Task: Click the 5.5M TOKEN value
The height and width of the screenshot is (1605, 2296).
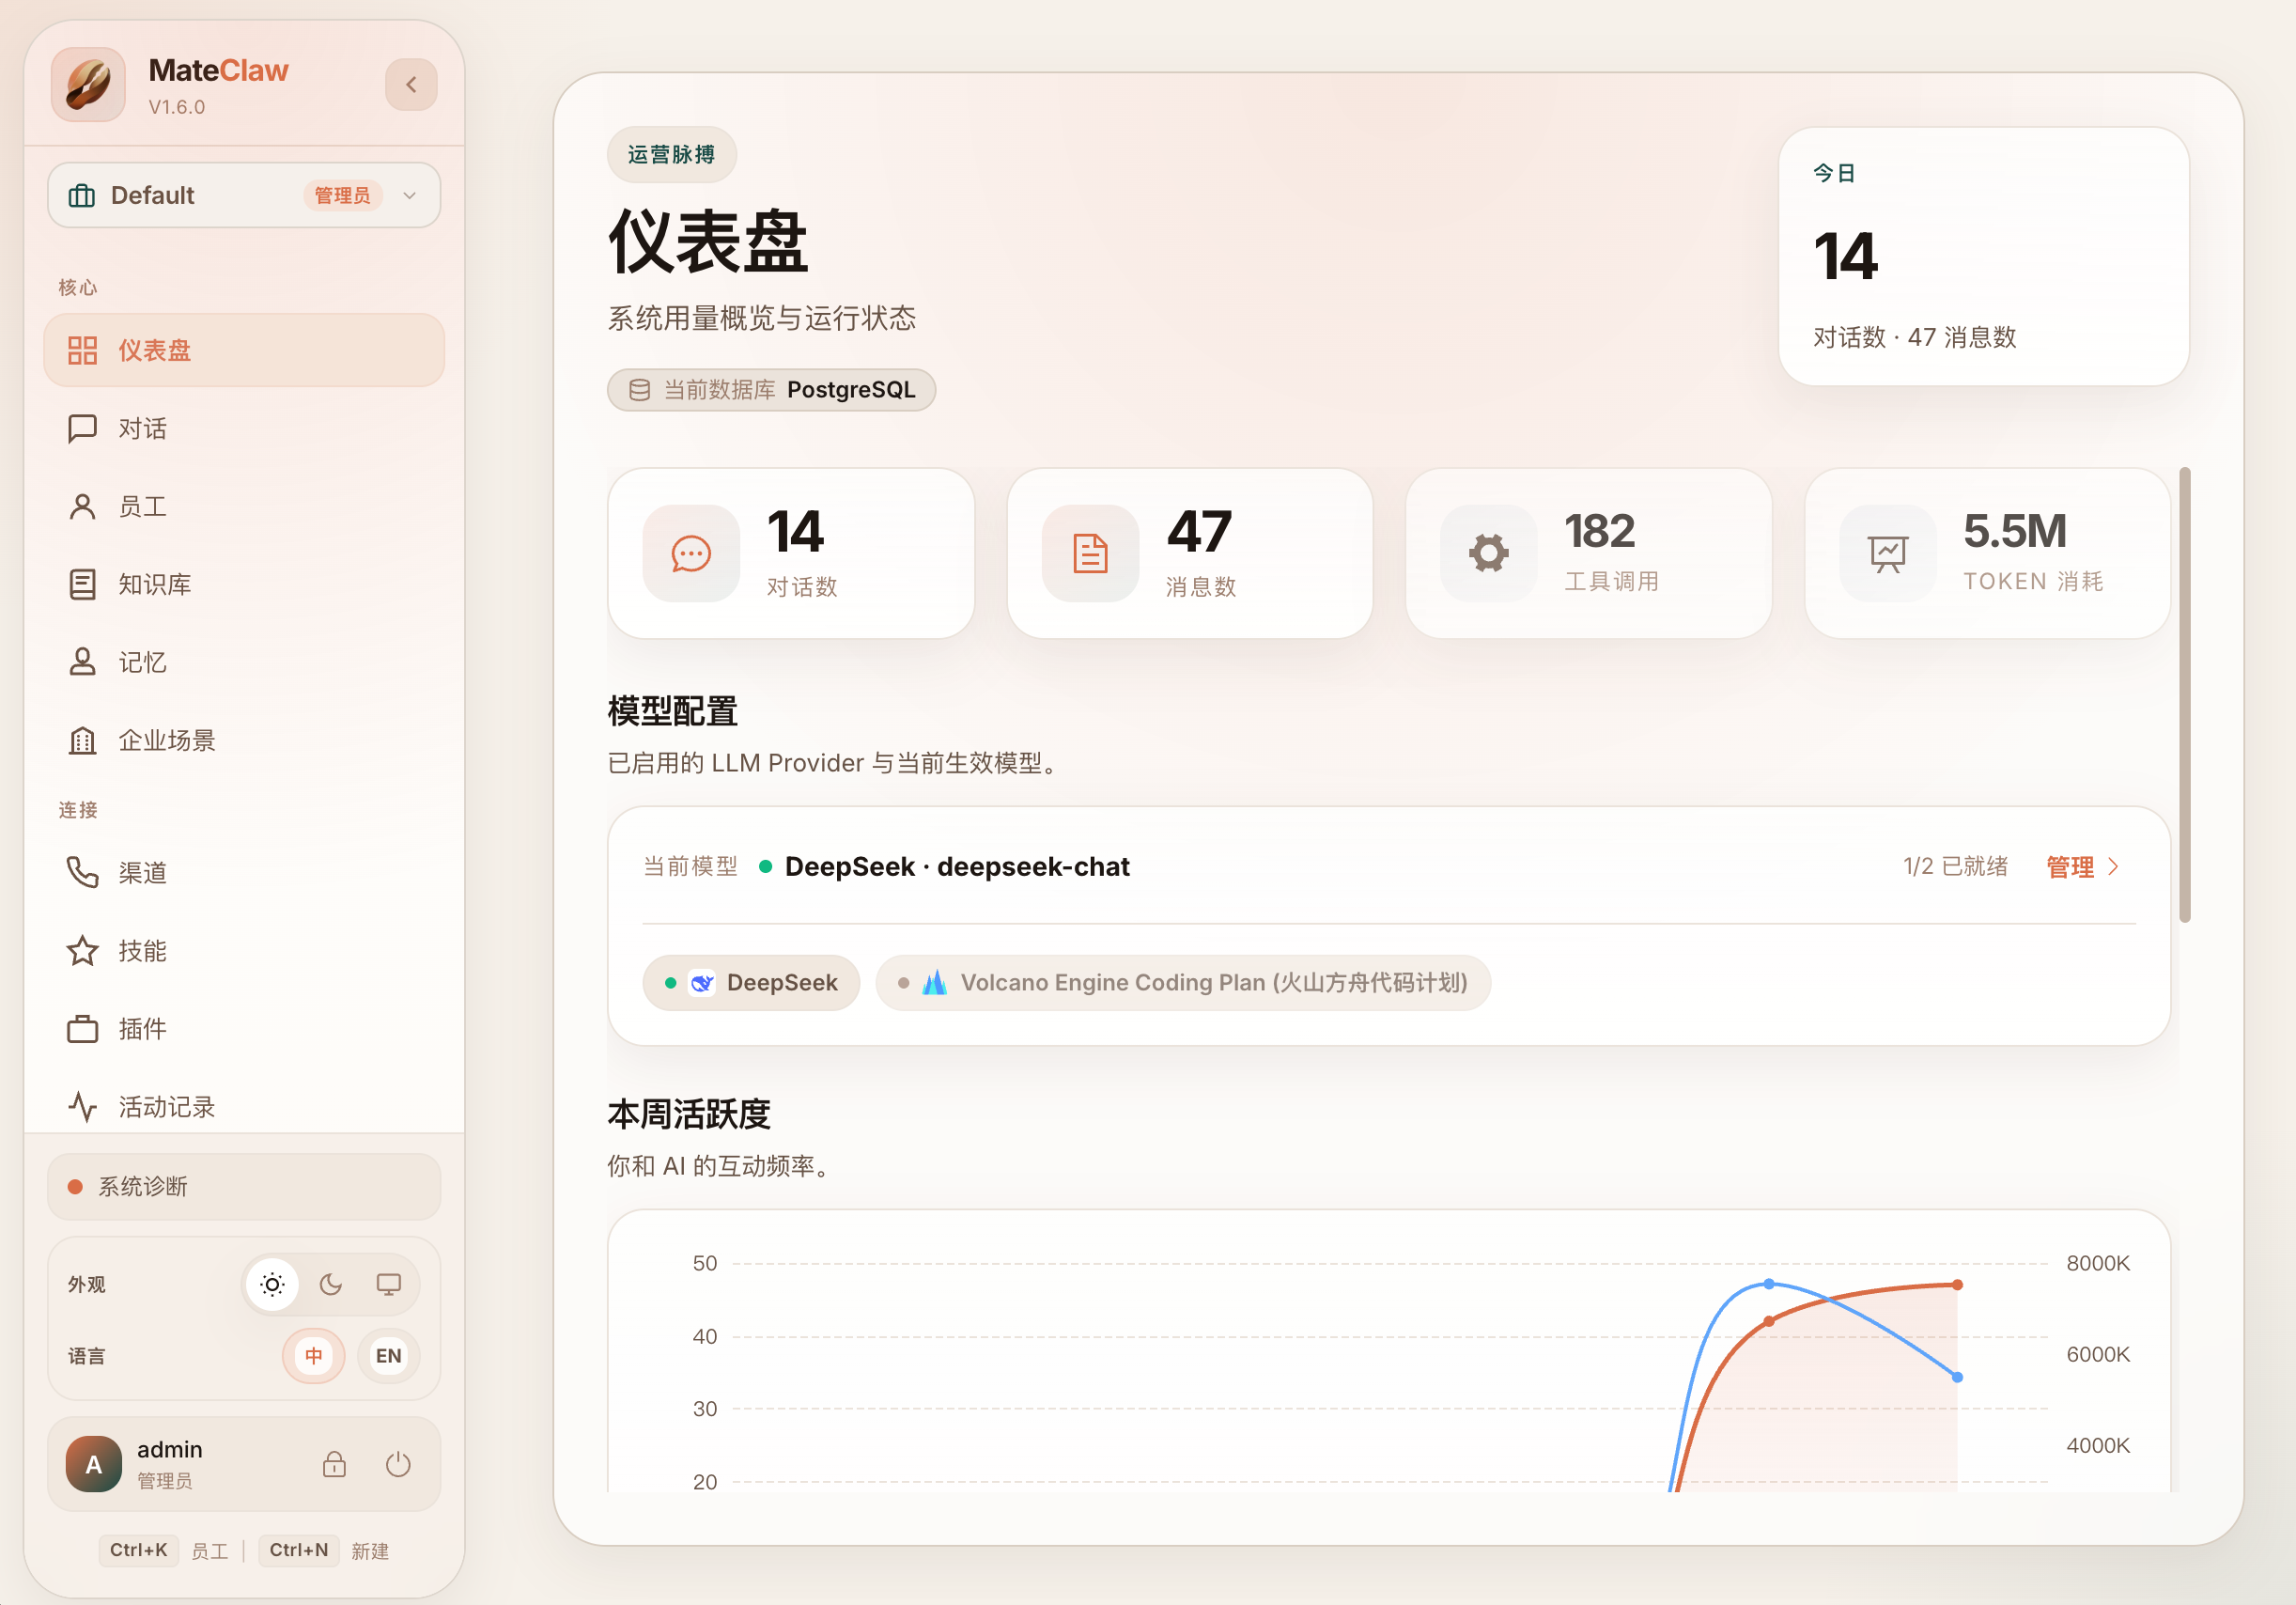Action: coord(2015,531)
